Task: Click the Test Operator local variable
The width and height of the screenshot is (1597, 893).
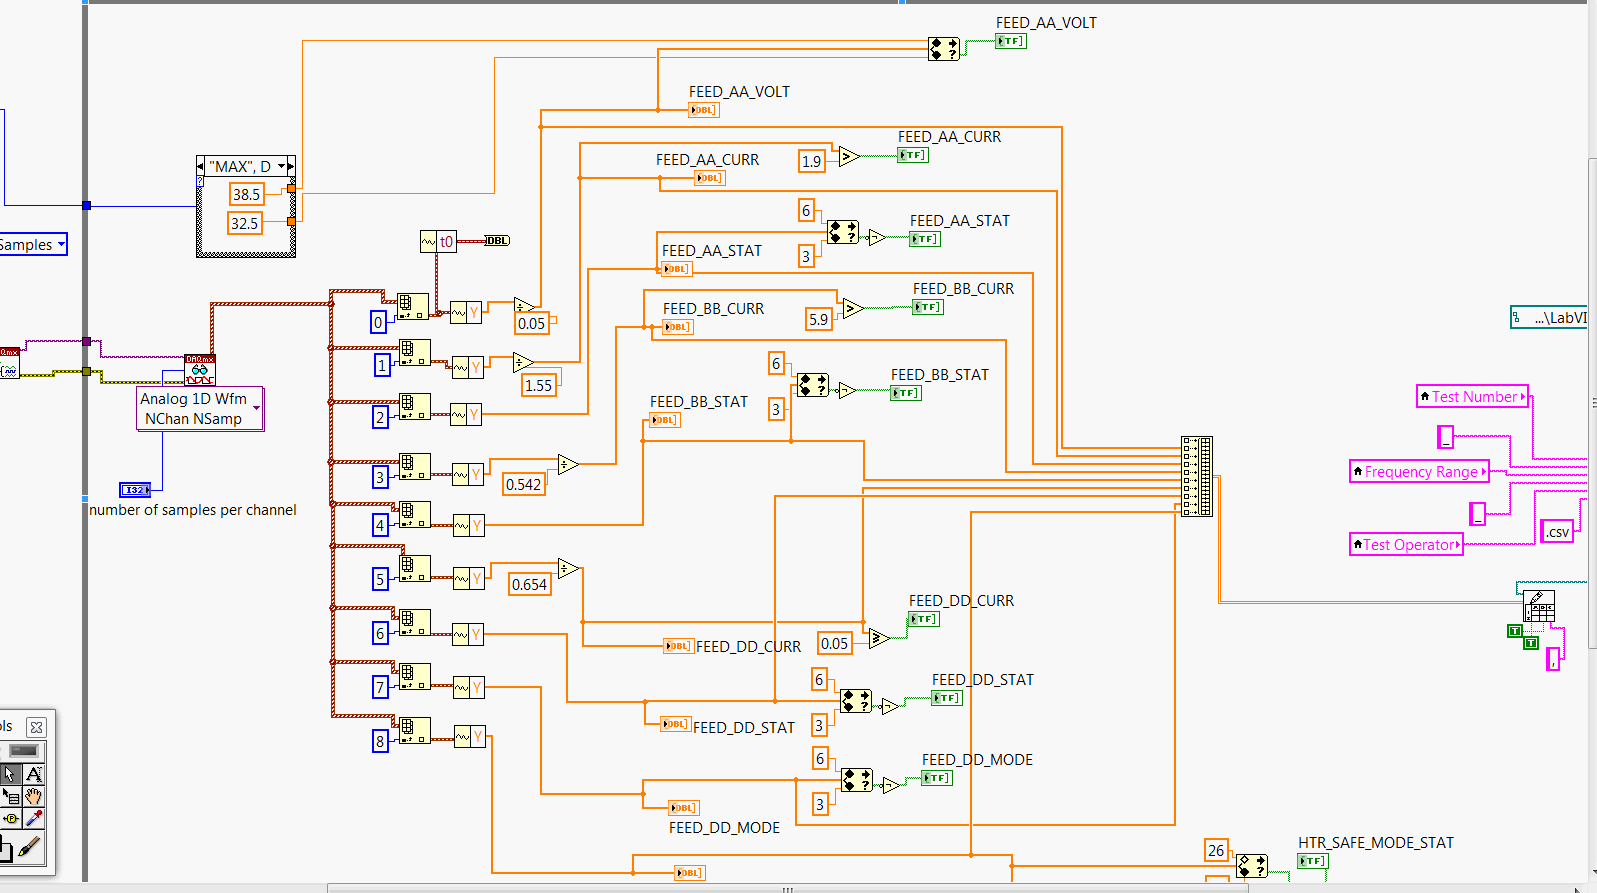Action: click(1406, 544)
